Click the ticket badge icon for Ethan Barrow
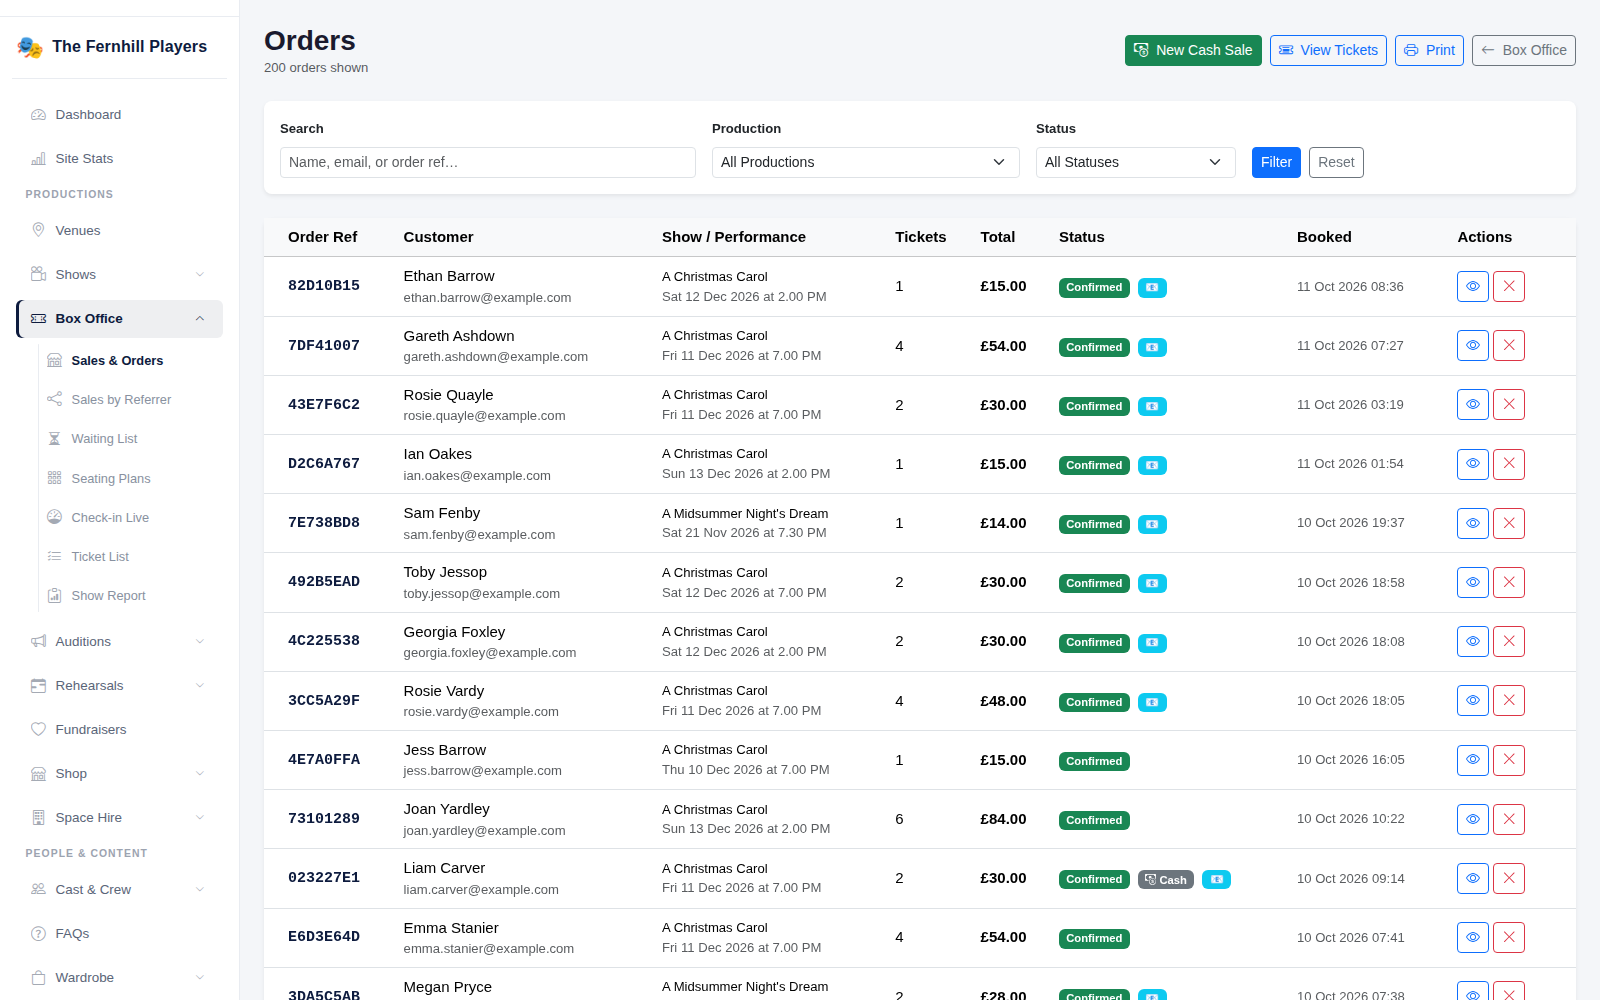Viewport: 1600px width, 1000px height. tap(1152, 288)
